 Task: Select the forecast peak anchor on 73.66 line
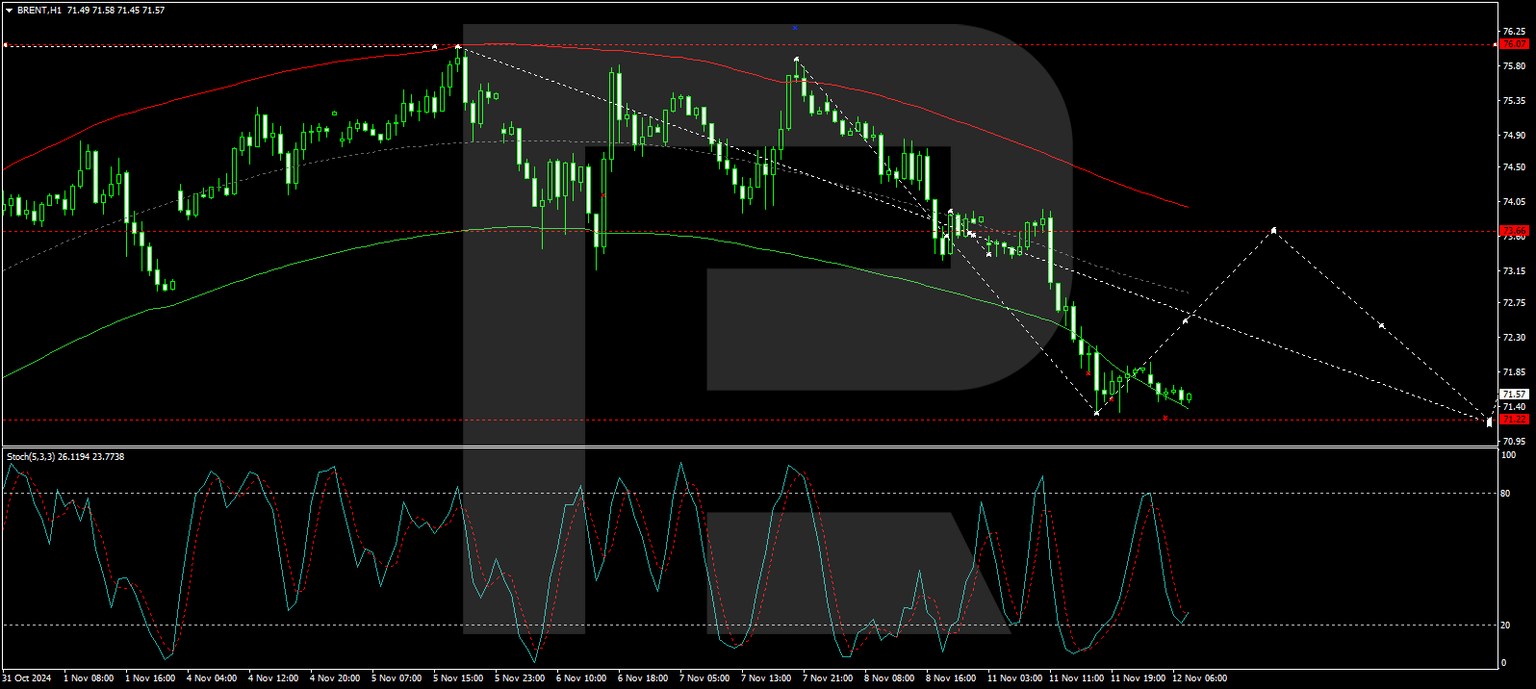pos(1274,230)
